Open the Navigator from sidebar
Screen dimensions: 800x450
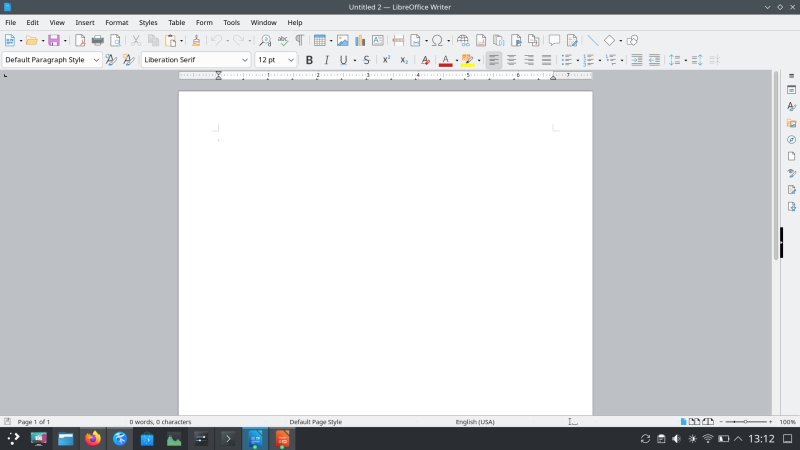coord(791,140)
